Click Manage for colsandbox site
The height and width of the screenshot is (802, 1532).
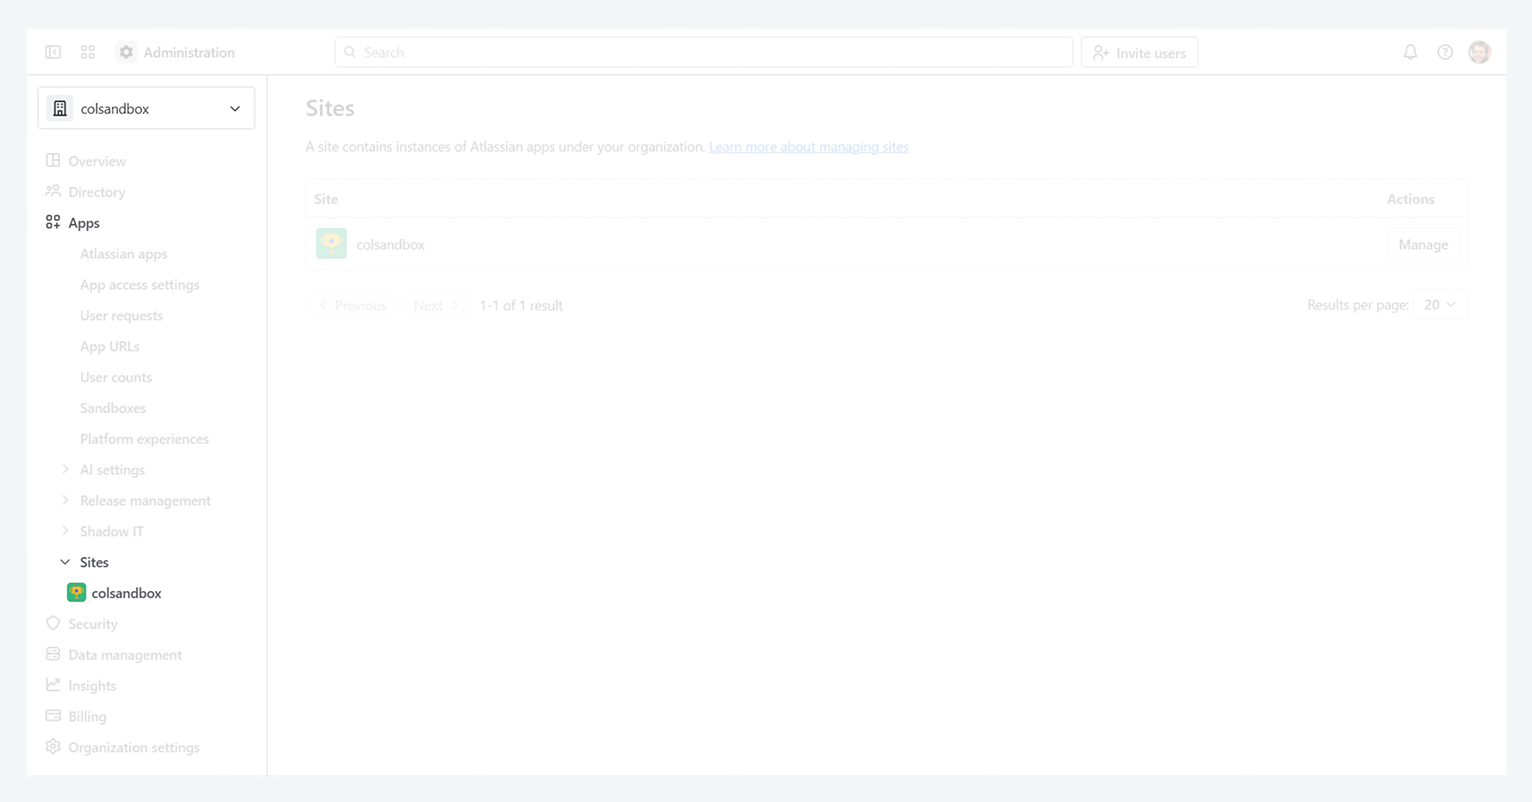1423,244
